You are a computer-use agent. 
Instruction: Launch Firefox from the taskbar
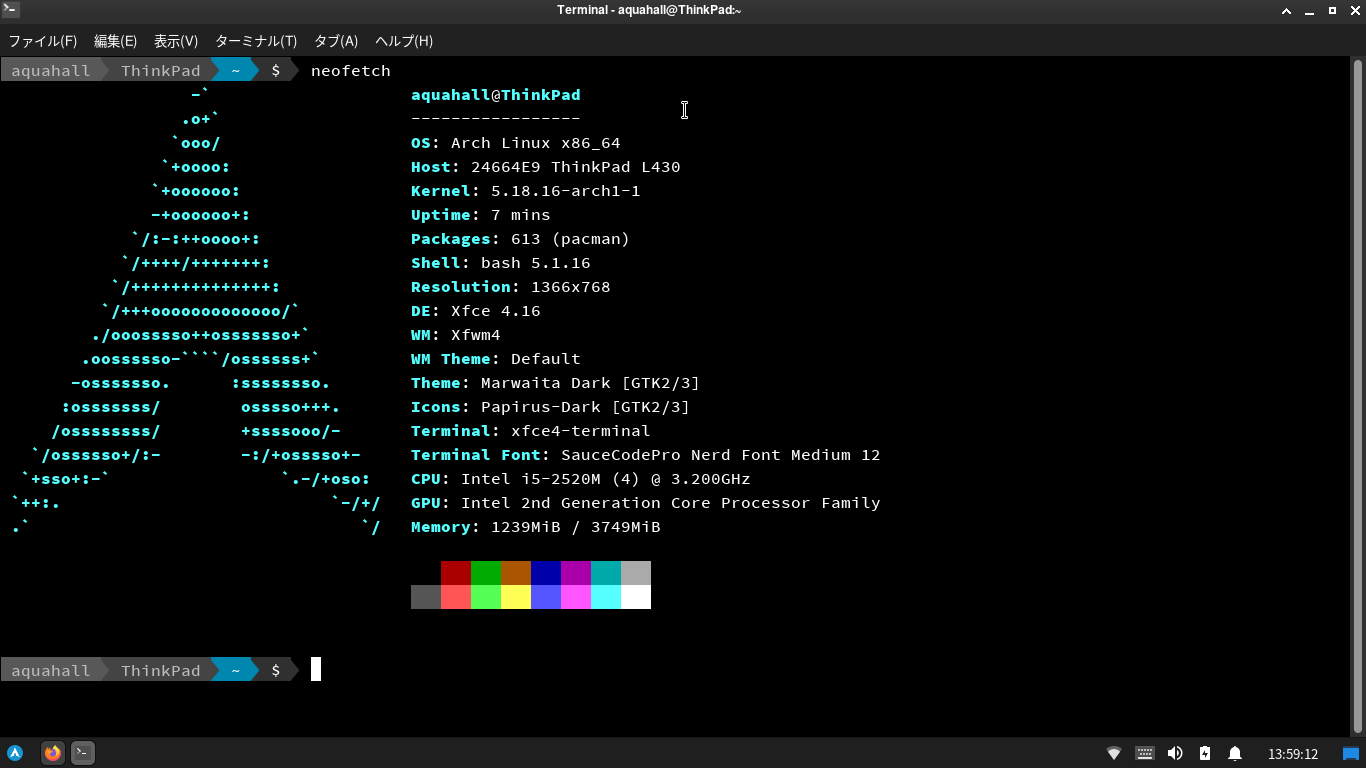click(x=53, y=753)
